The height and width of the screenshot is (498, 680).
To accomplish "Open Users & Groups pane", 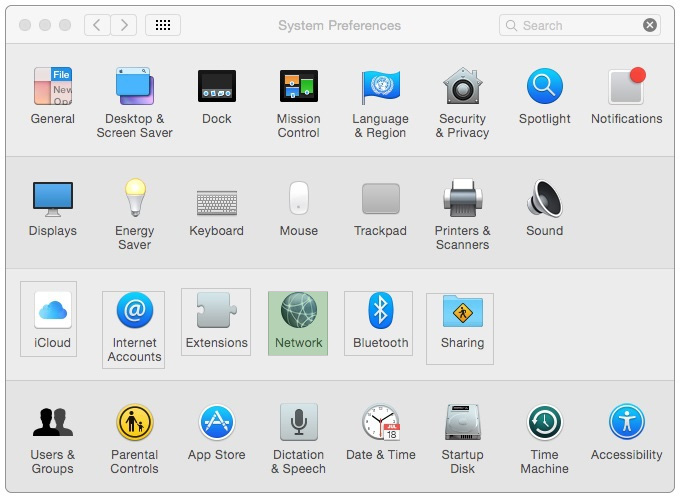I will [52, 439].
